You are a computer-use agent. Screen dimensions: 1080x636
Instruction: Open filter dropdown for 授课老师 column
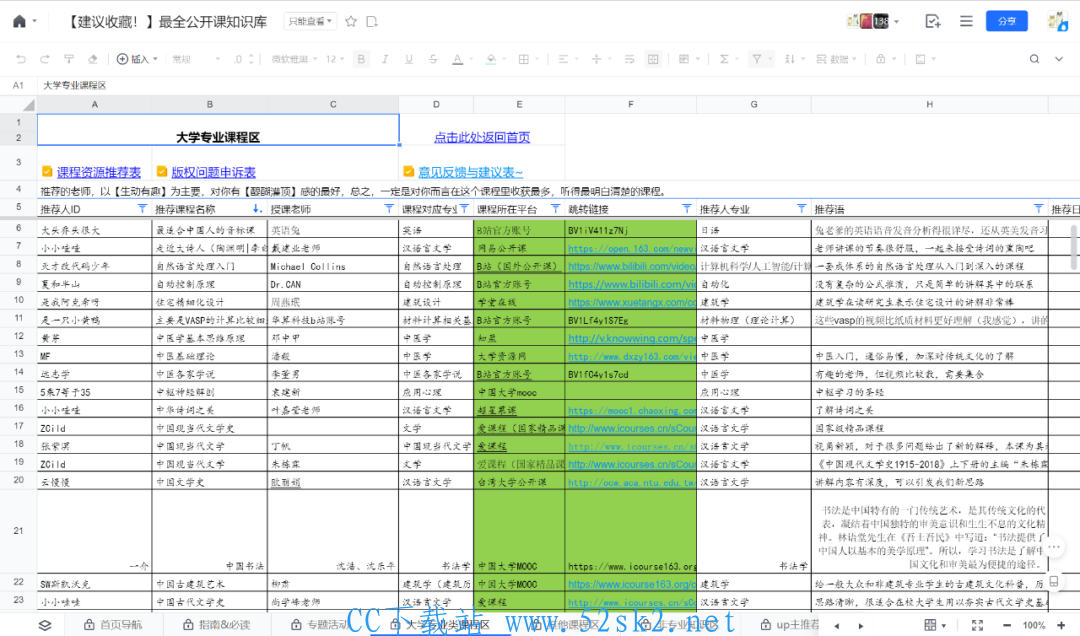pyautogui.click(x=389, y=208)
